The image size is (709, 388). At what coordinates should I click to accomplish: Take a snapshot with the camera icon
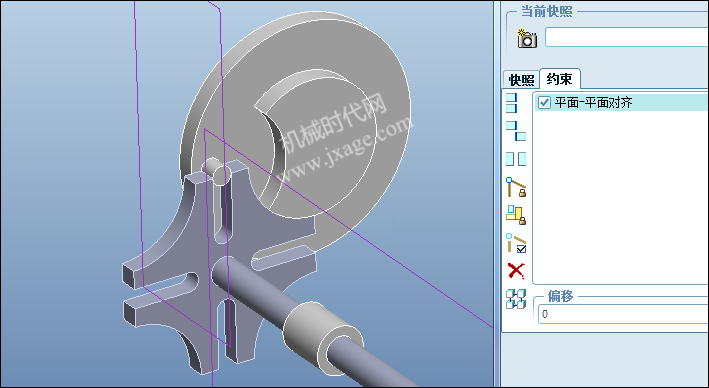(x=527, y=38)
